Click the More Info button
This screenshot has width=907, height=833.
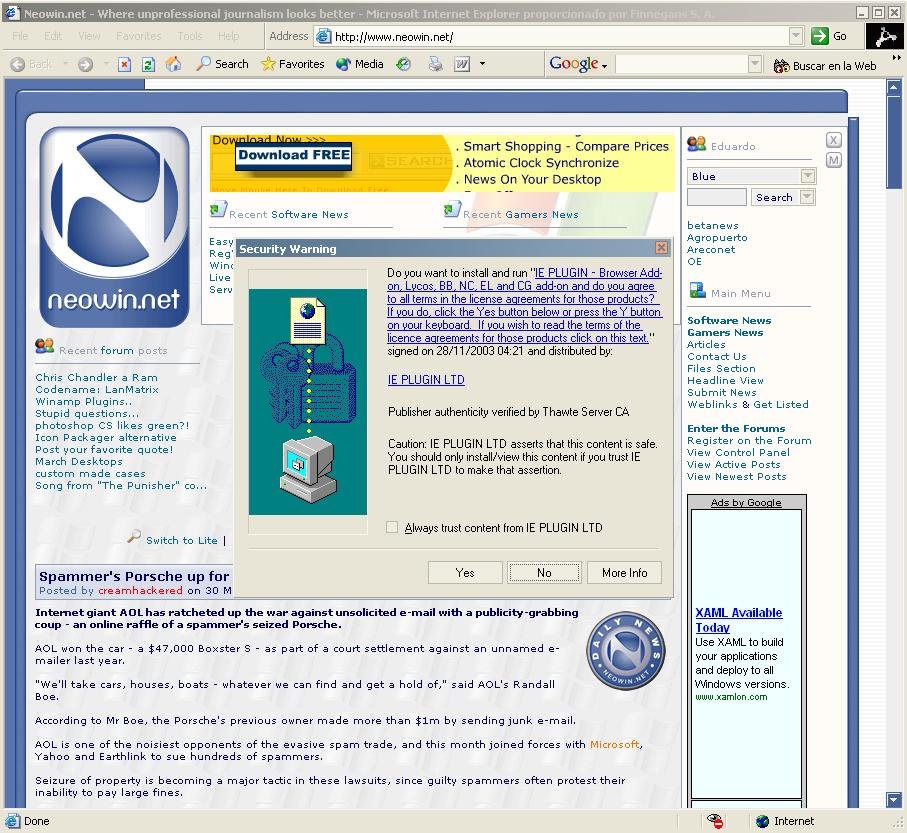click(x=624, y=573)
